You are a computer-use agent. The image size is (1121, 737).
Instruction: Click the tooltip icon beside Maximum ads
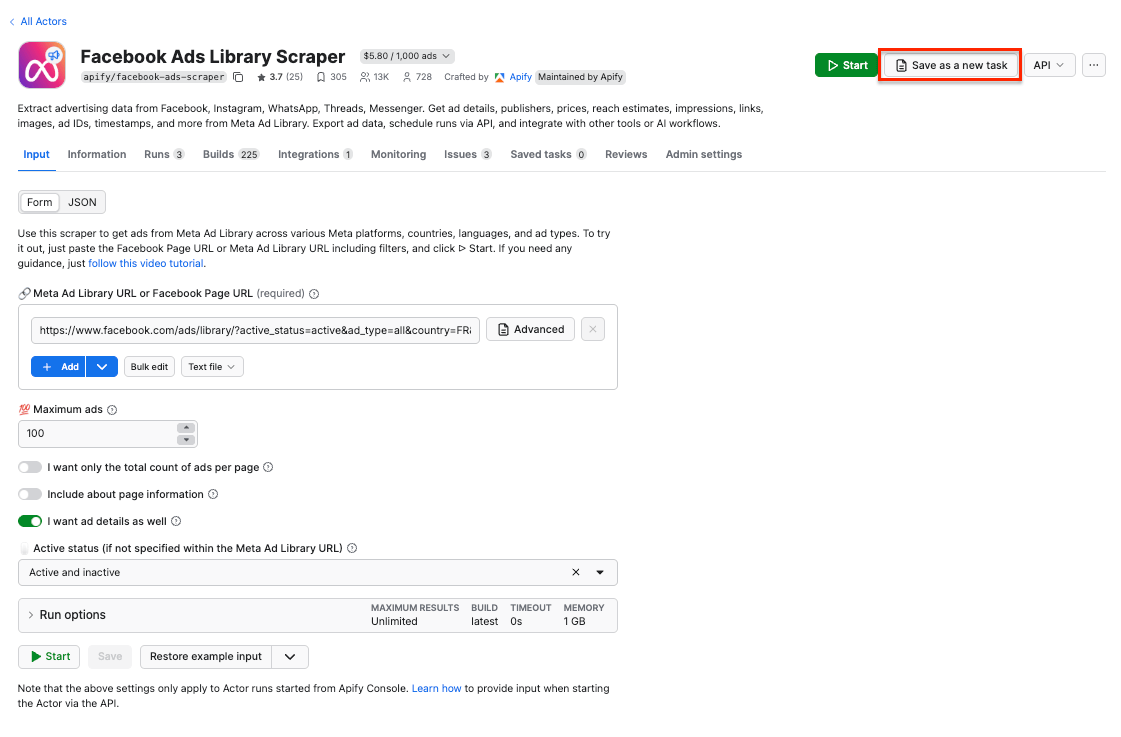pos(112,408)
